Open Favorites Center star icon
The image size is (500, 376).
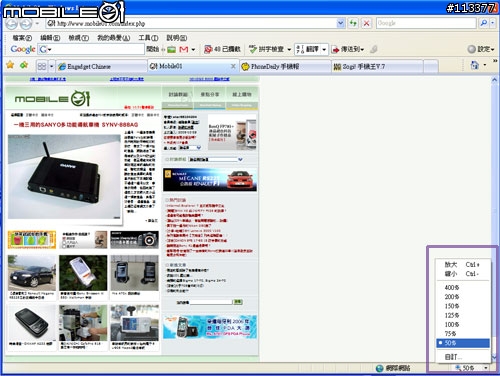pyautogui.click(x=10, y=65)
